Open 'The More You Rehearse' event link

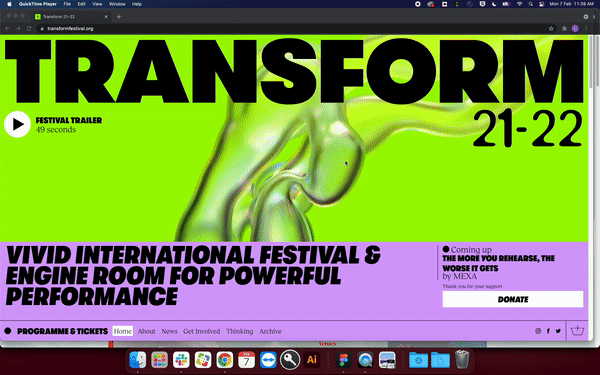click(498, 263)
